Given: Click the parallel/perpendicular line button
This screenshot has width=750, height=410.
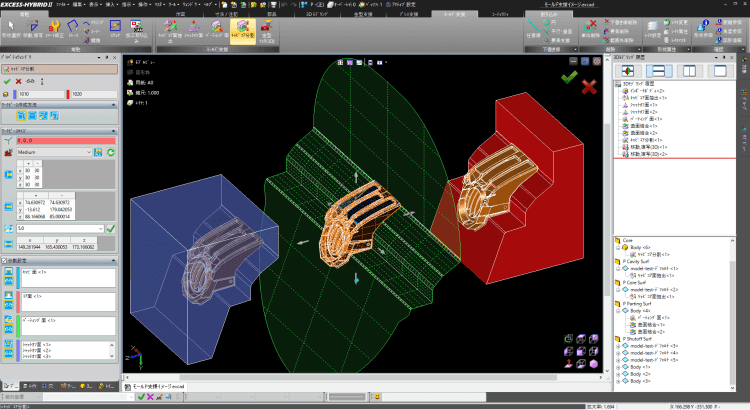Looking at the screenshot, I should 558,32.
